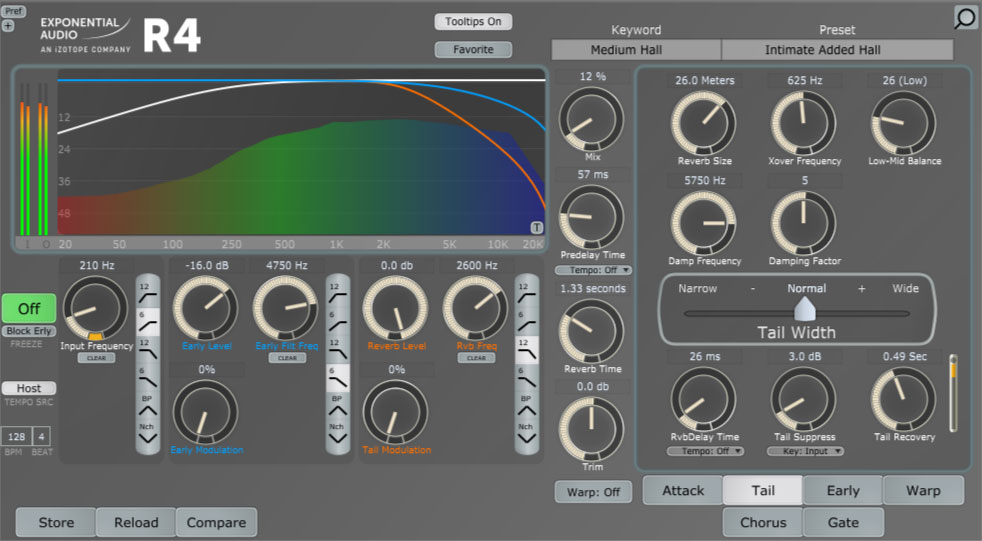Click the Reload button
The width and height of the screenshot is (982, 541).
click(136, 522)
